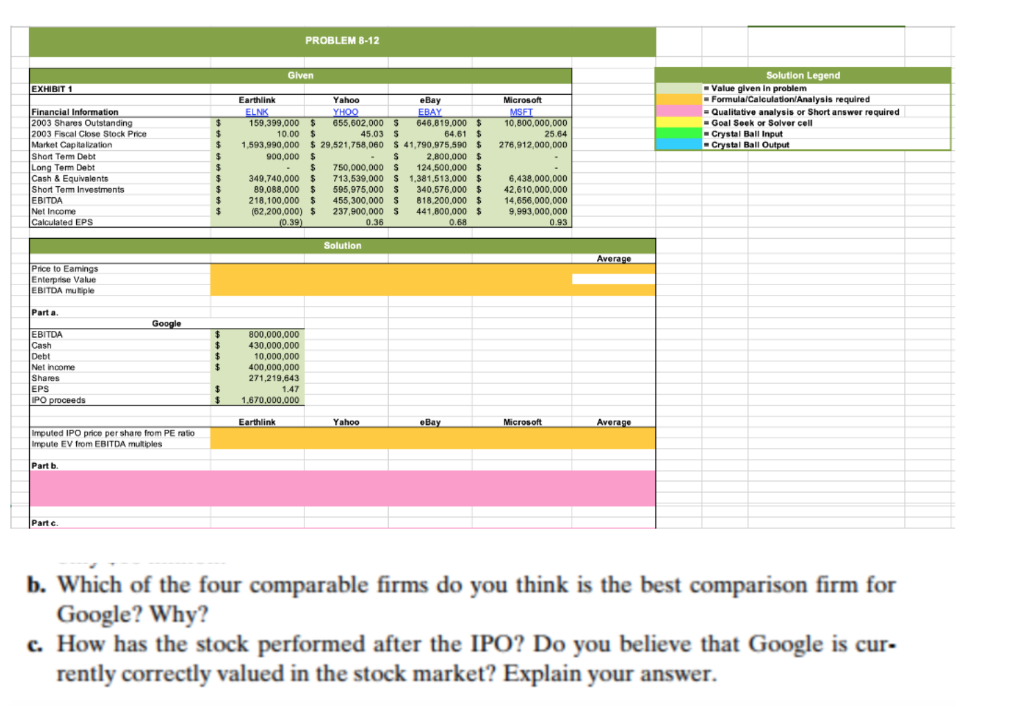Image resolution: width=1024 pixels, height=706 pixels.
Task: Click the yellow Goal Seek legend swatch
Action: (x=679, y=122)
